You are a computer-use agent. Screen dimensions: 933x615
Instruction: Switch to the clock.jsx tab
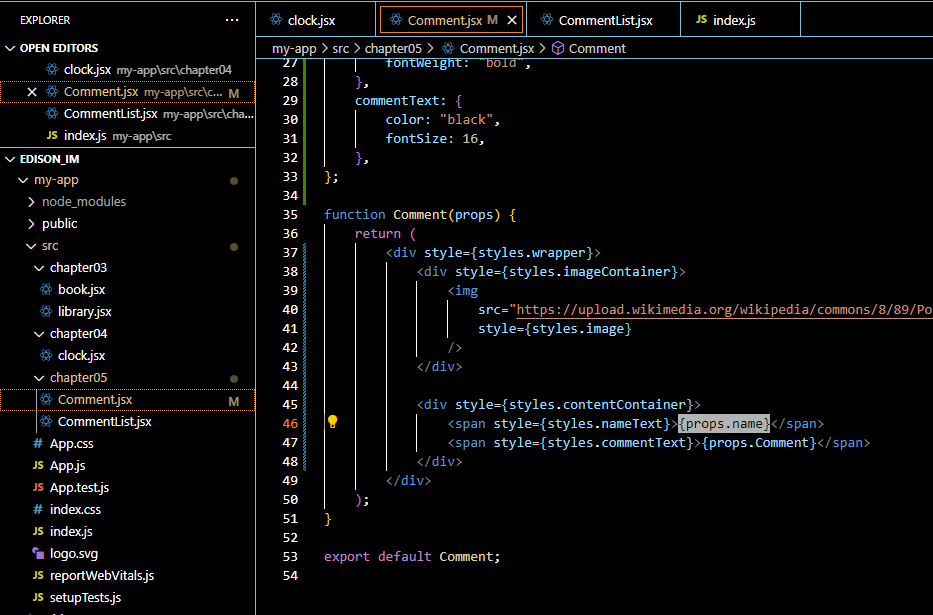coord(316,20)
